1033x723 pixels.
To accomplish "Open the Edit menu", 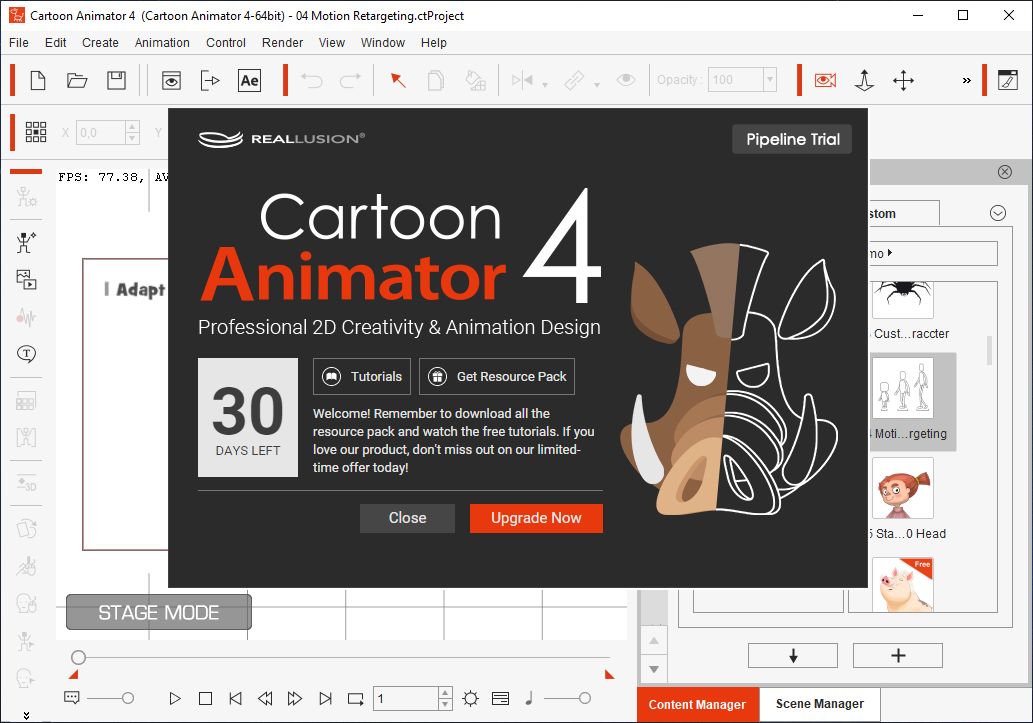I will 55,42.
